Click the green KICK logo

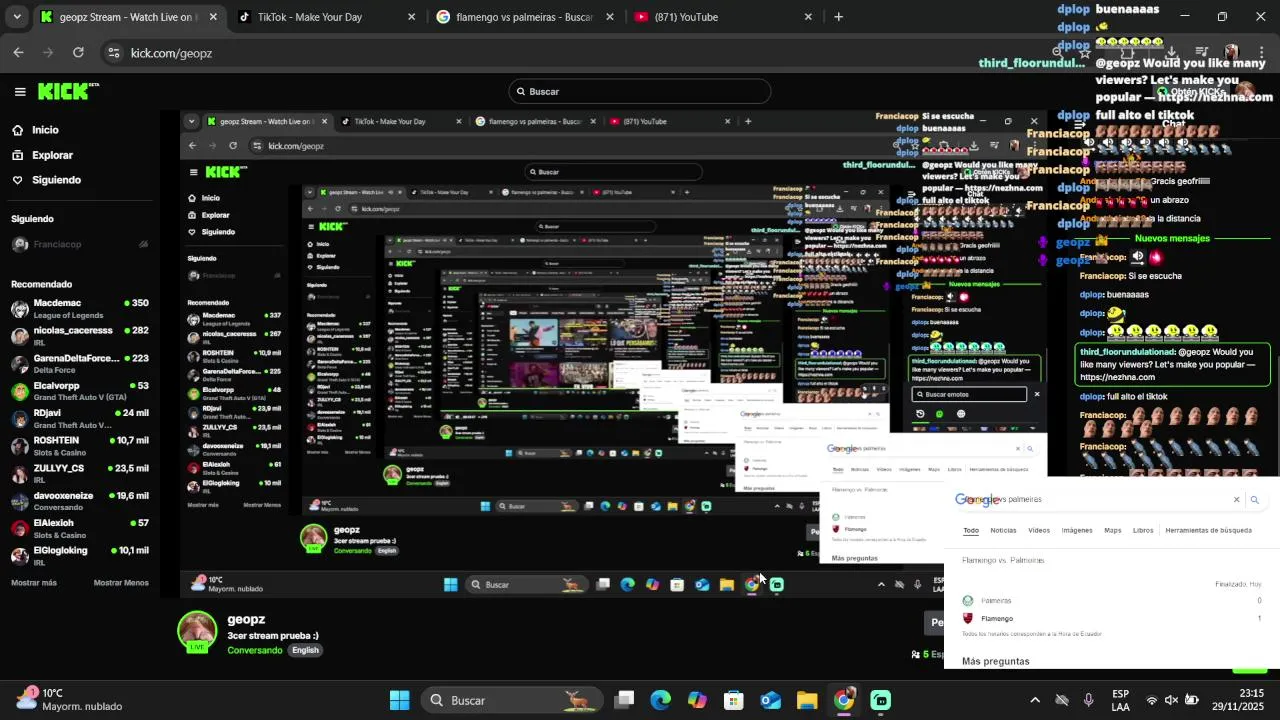[68, 91]
